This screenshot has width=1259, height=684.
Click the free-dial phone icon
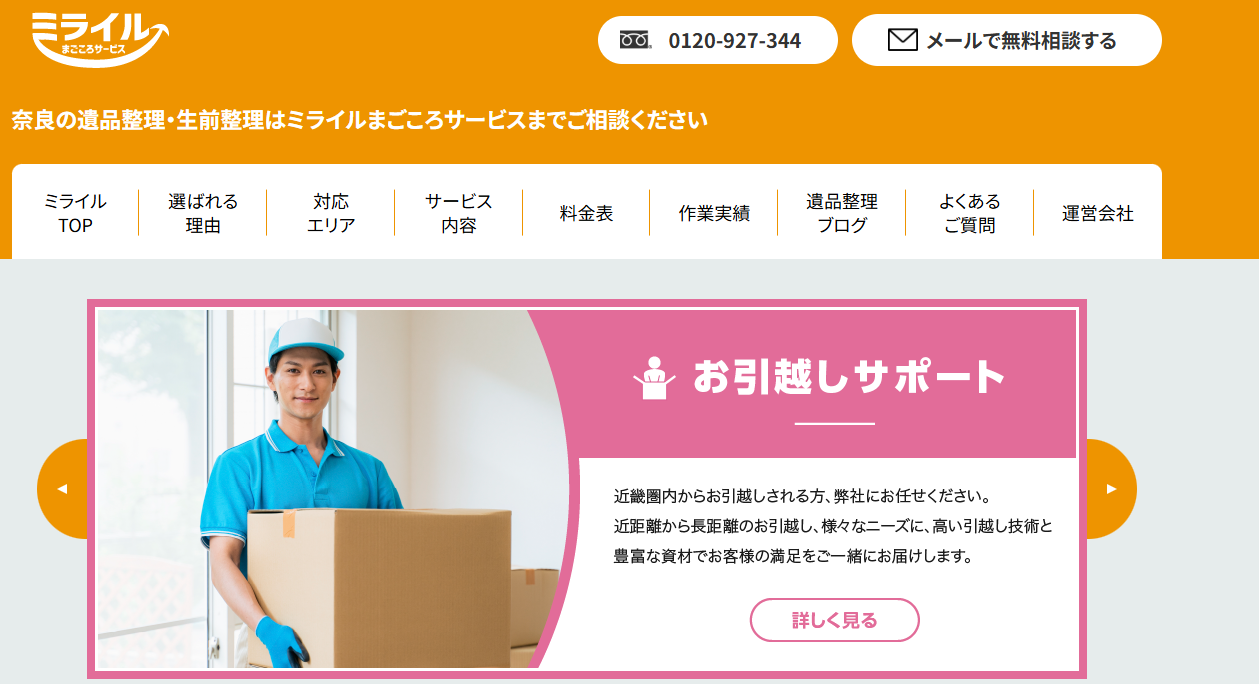(x=635, y=40)
